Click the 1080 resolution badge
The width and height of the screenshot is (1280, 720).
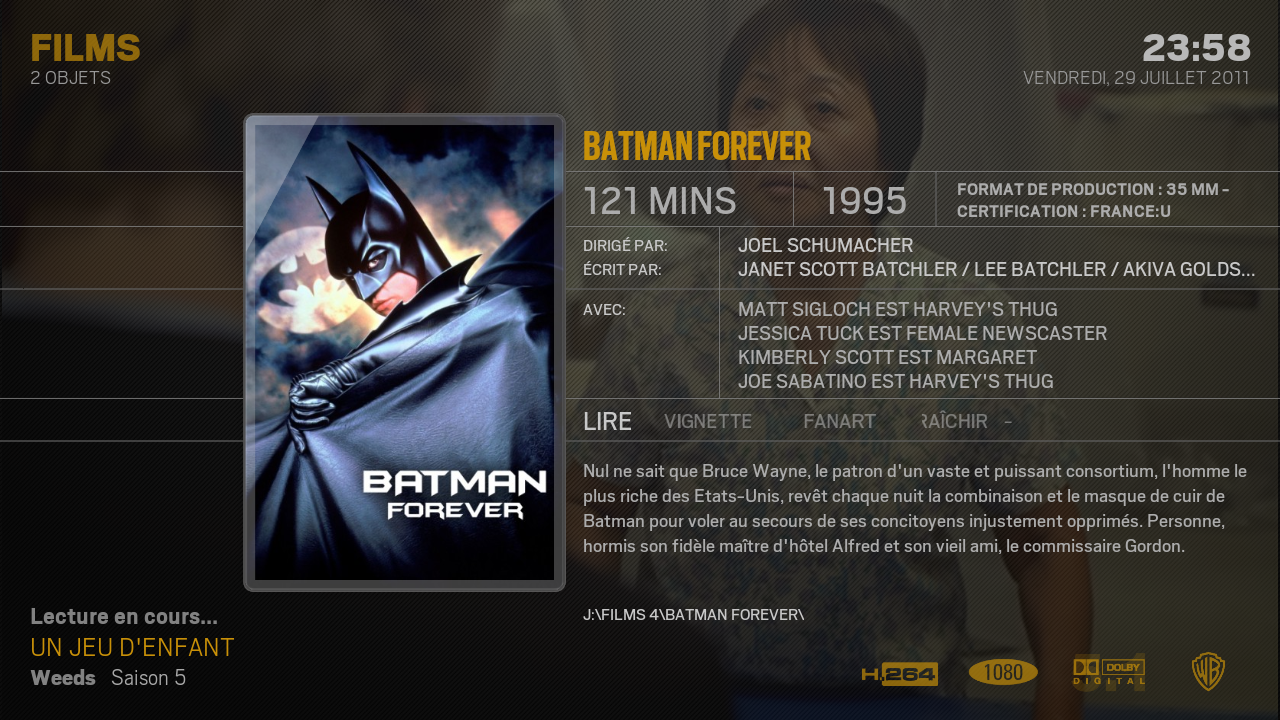1003,672
